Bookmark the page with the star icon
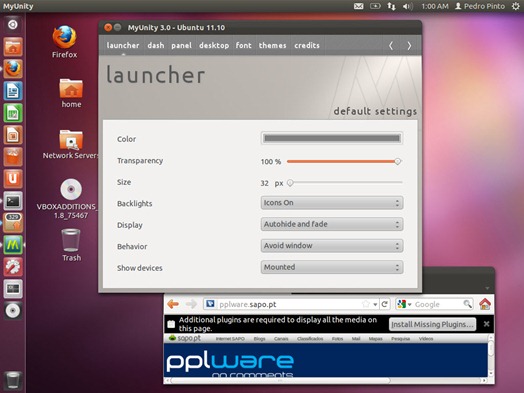Screen dimensions: 524x393 click(x=366, y=304)
